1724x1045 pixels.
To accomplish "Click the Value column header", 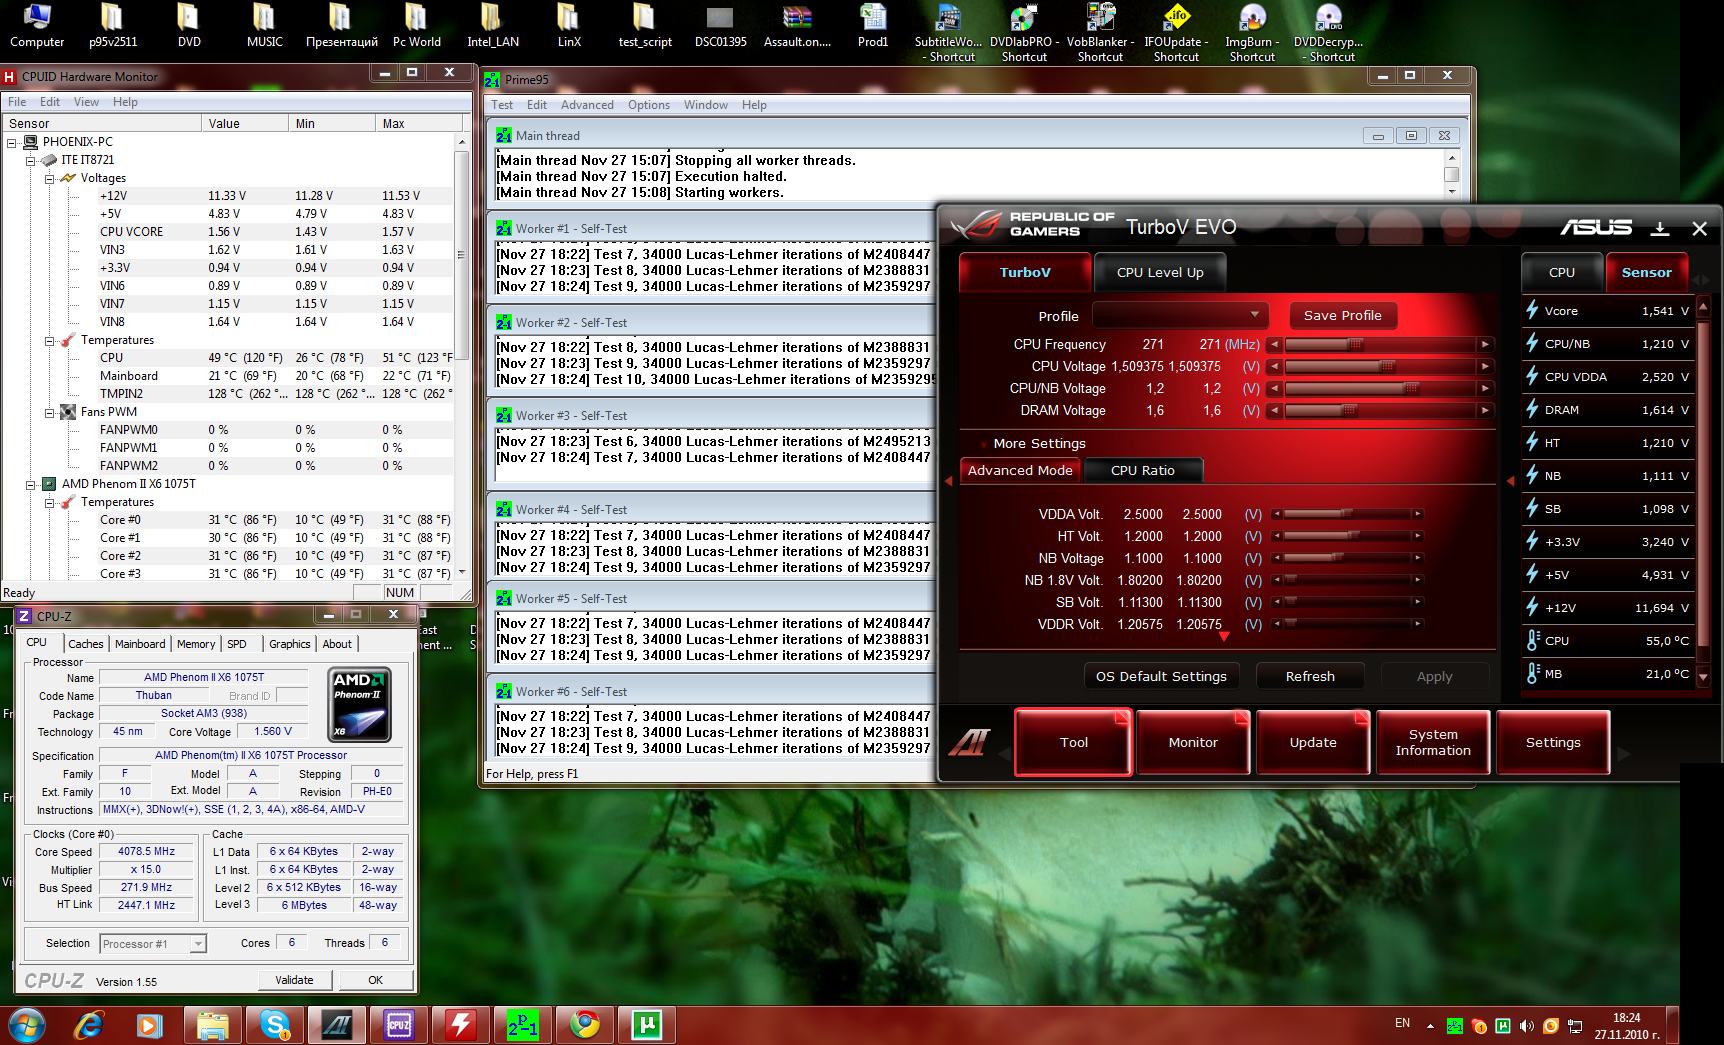I will coord(244,123).
